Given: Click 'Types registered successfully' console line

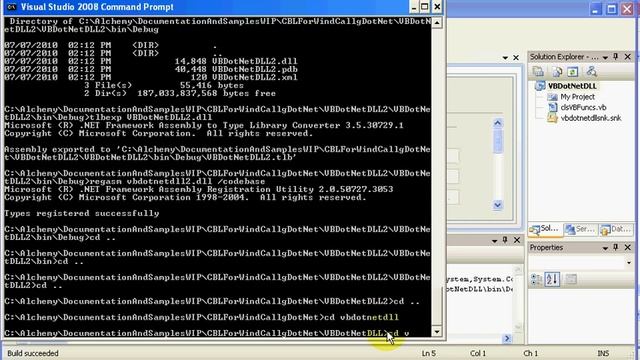Looking at the screenshot, I should coord(82,213).
